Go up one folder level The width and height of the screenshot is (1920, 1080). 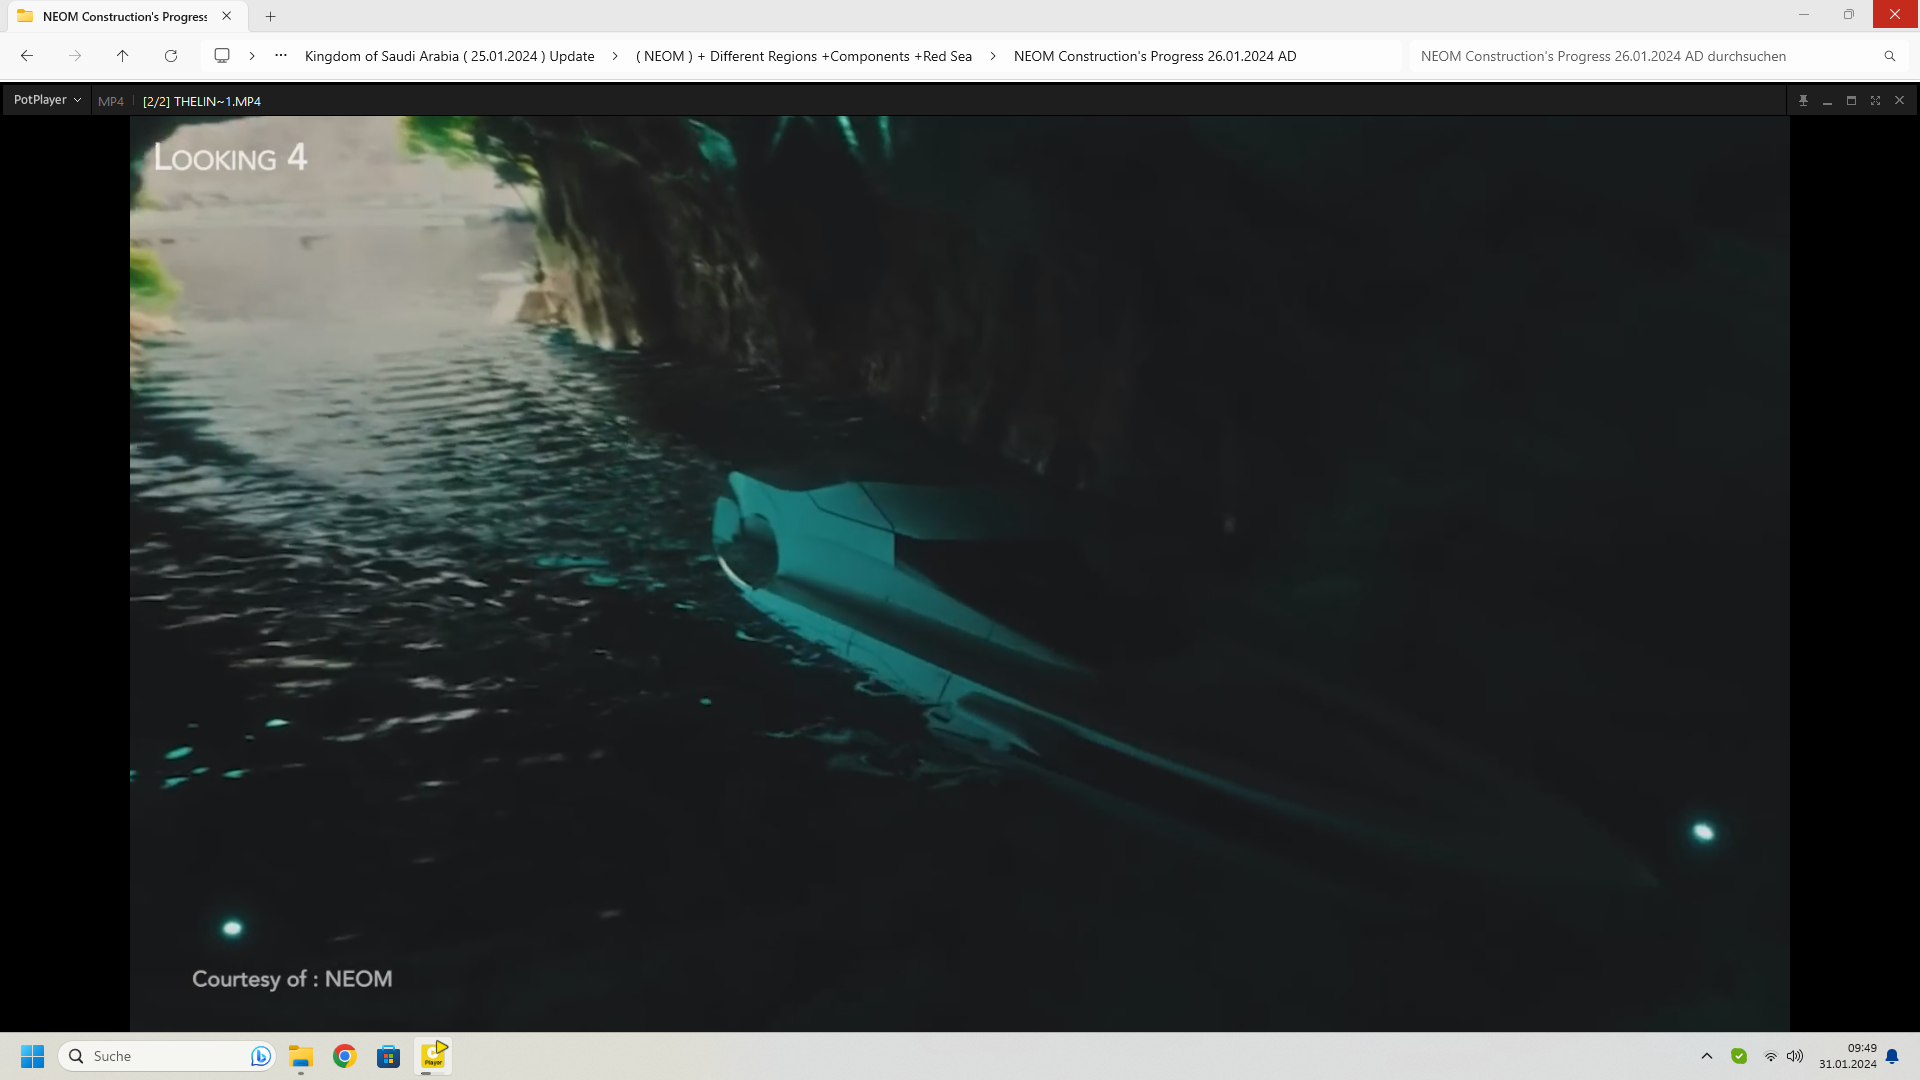coord(123,56)
